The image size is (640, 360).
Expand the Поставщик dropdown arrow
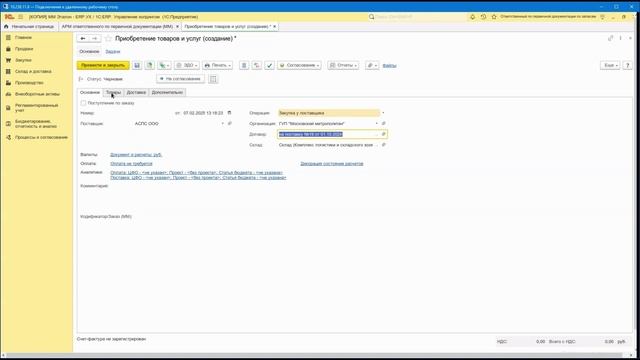click(x=223, y=123)
